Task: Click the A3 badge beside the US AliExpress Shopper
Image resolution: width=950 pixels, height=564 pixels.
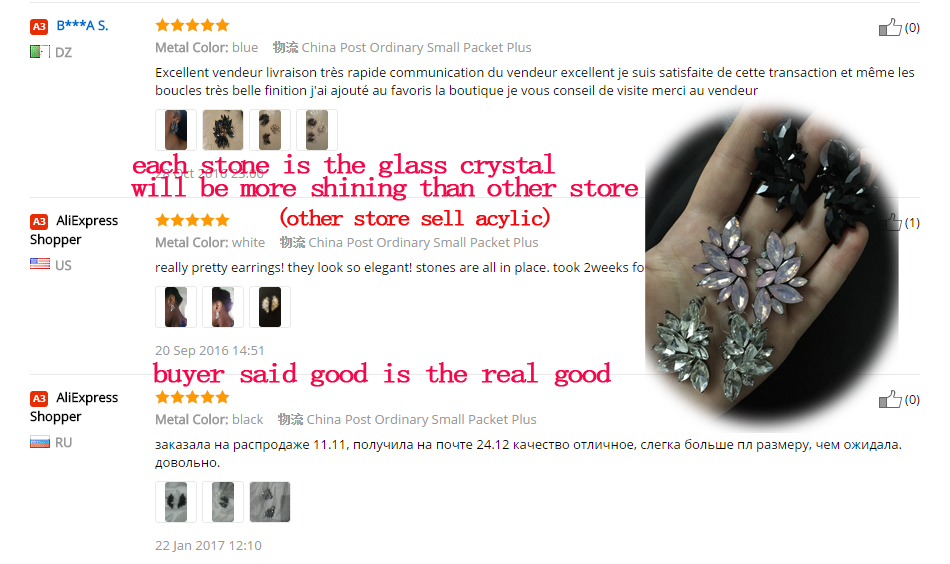Action: pyautogui.click(x=39, y=222)
